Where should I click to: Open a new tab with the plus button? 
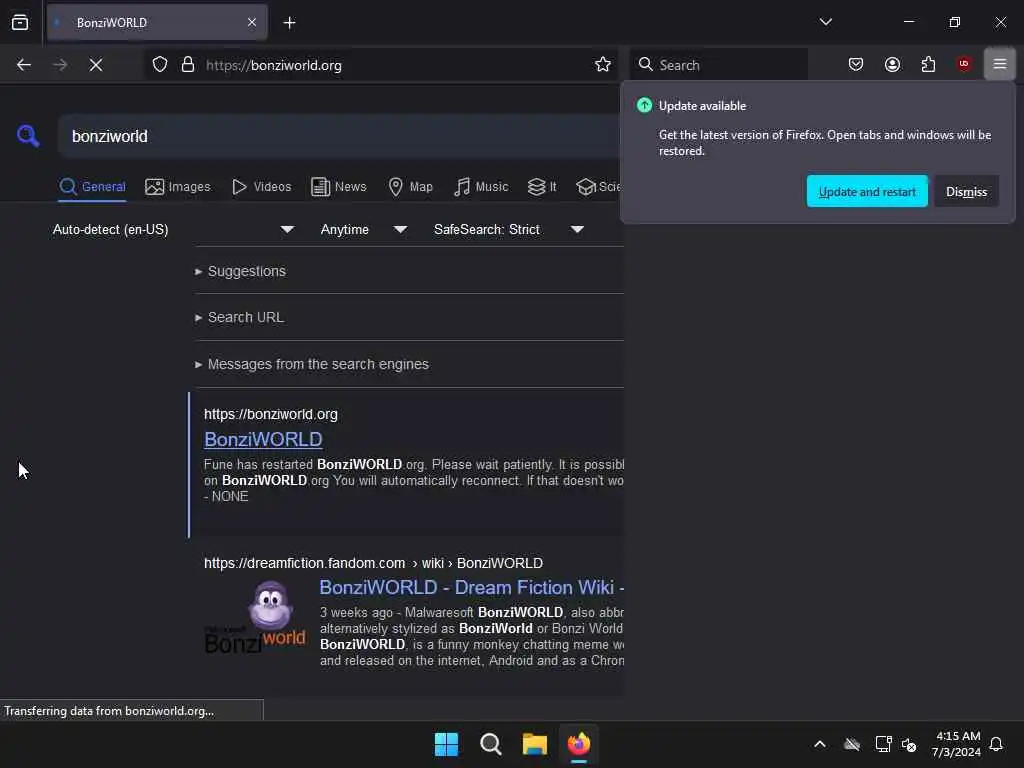[289, 23]
